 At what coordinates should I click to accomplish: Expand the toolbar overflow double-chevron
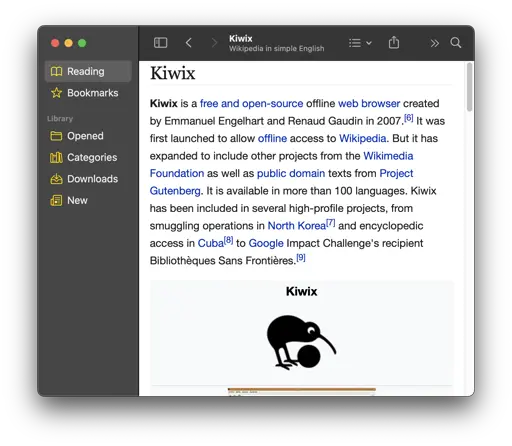point(434,43)
